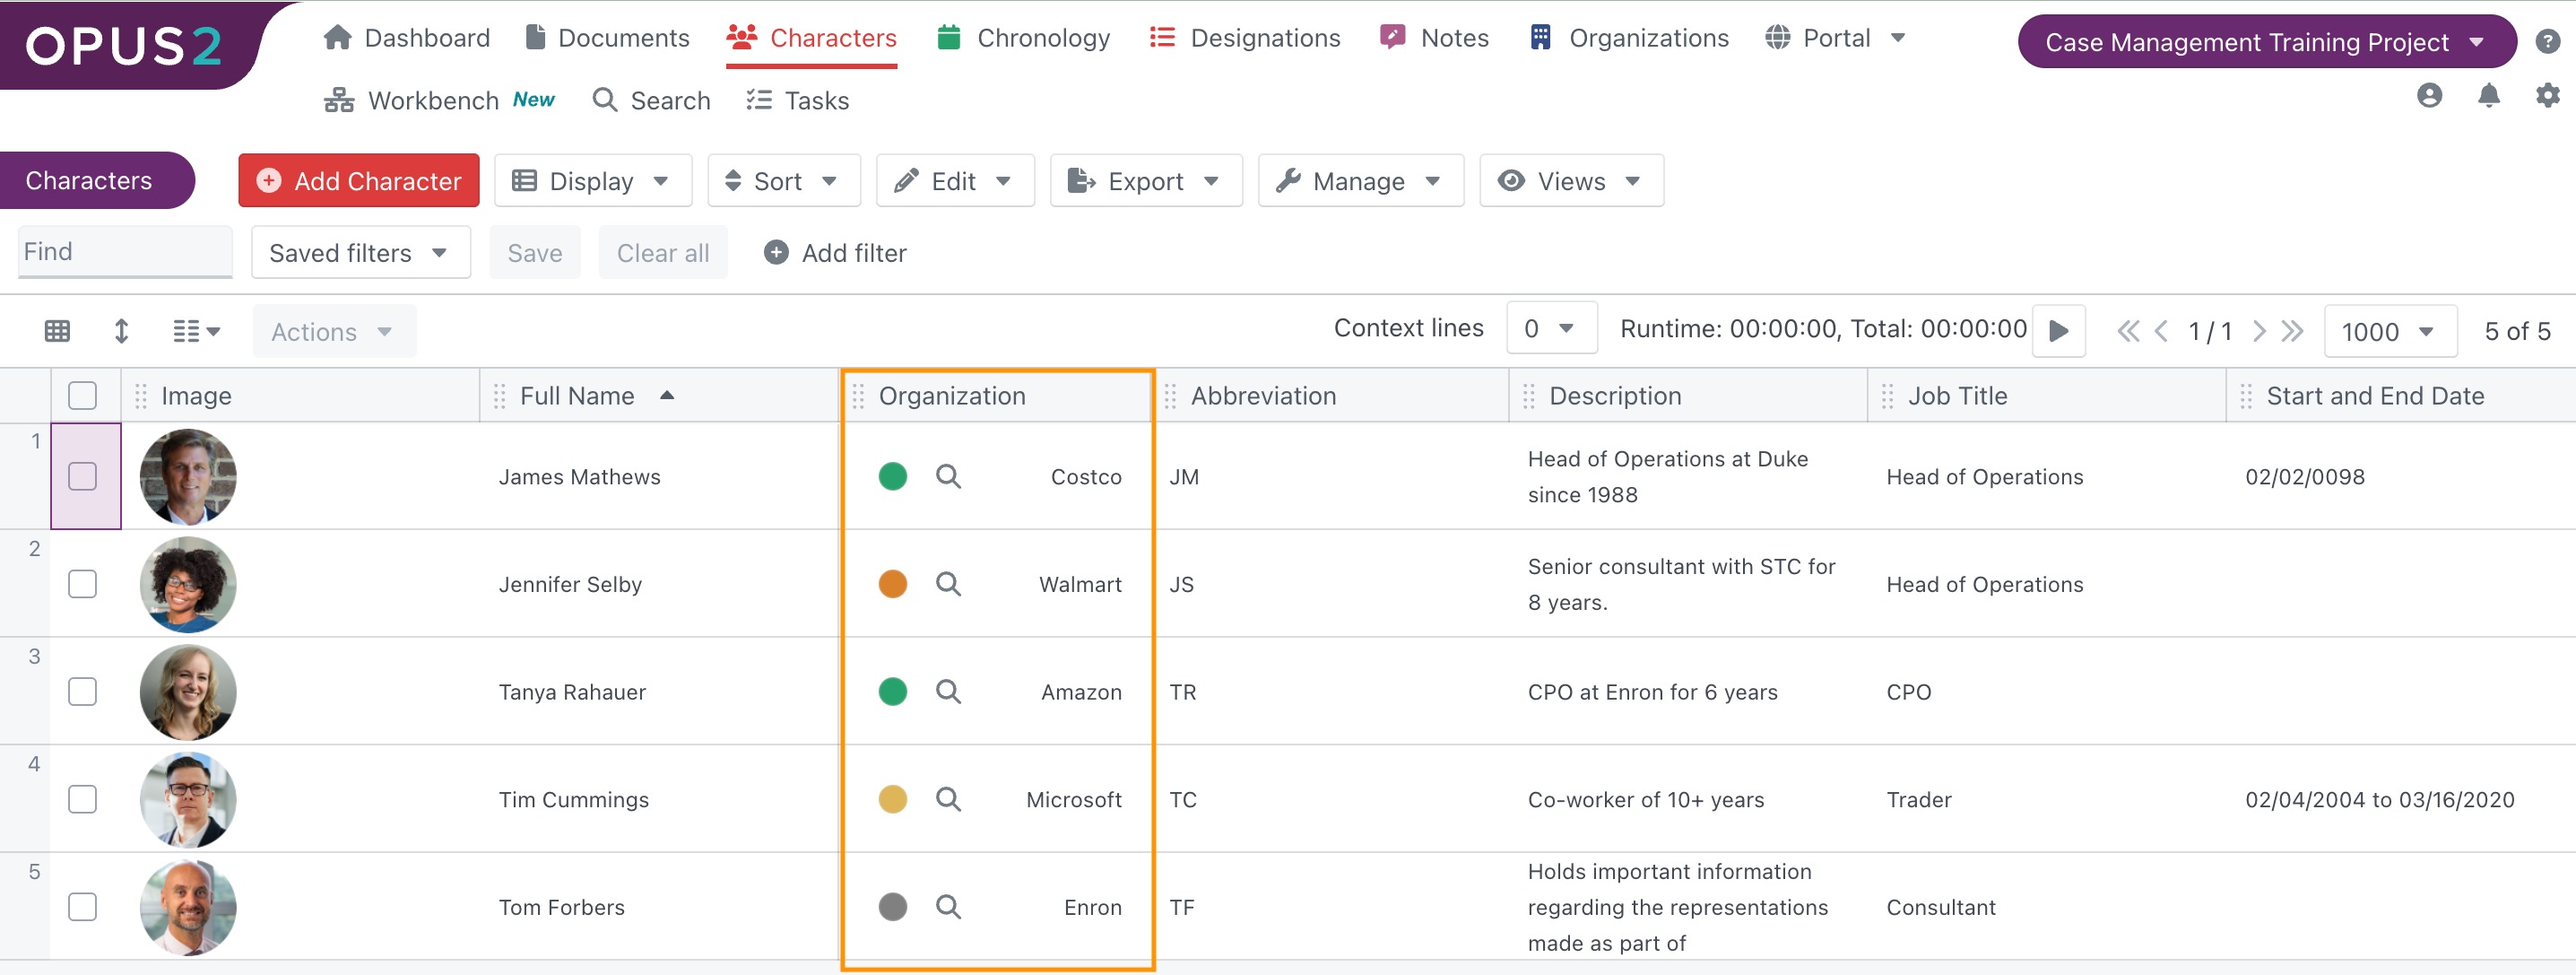This screenshot has height=975, width=2576.
Task: Click into the Find input field
Action: 126,251
